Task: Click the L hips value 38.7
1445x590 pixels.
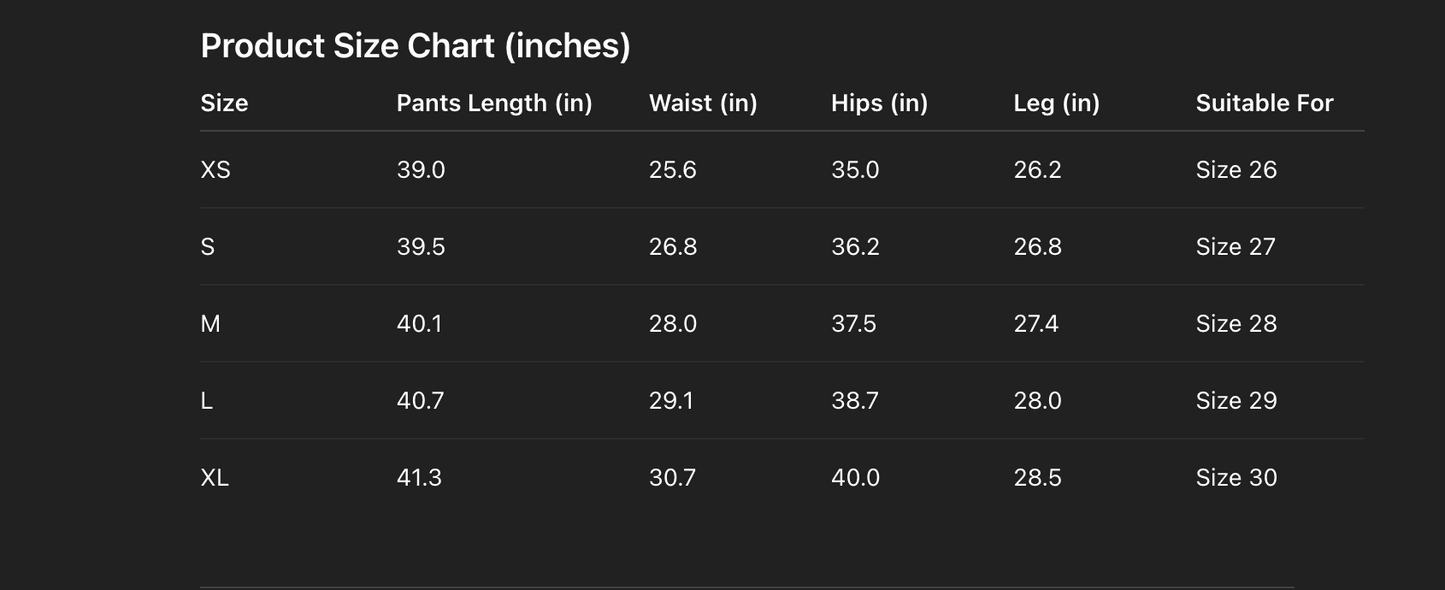Action: coord(855,401)
